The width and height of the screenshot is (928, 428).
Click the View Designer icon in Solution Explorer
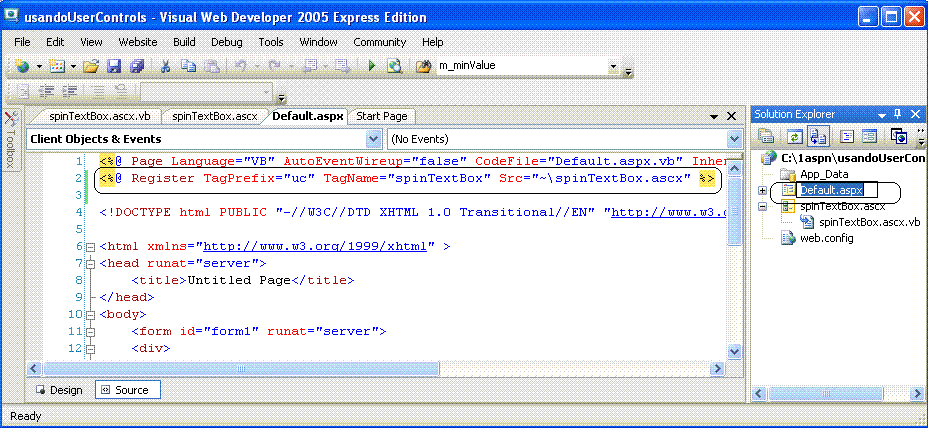point(869,136)
